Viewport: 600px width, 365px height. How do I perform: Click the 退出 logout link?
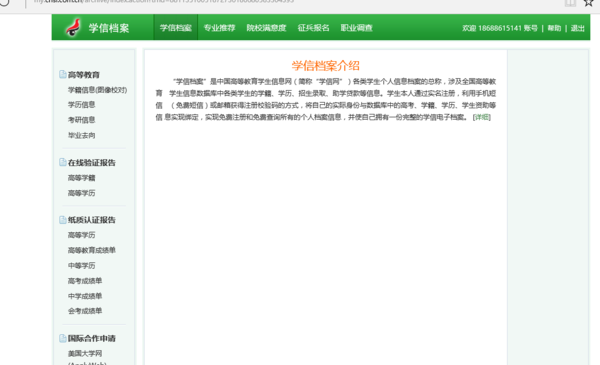point(577,28)
